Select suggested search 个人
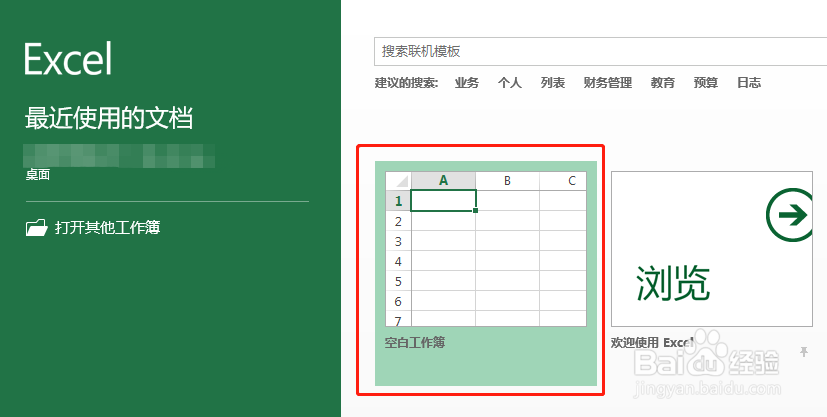 [509, 83]
